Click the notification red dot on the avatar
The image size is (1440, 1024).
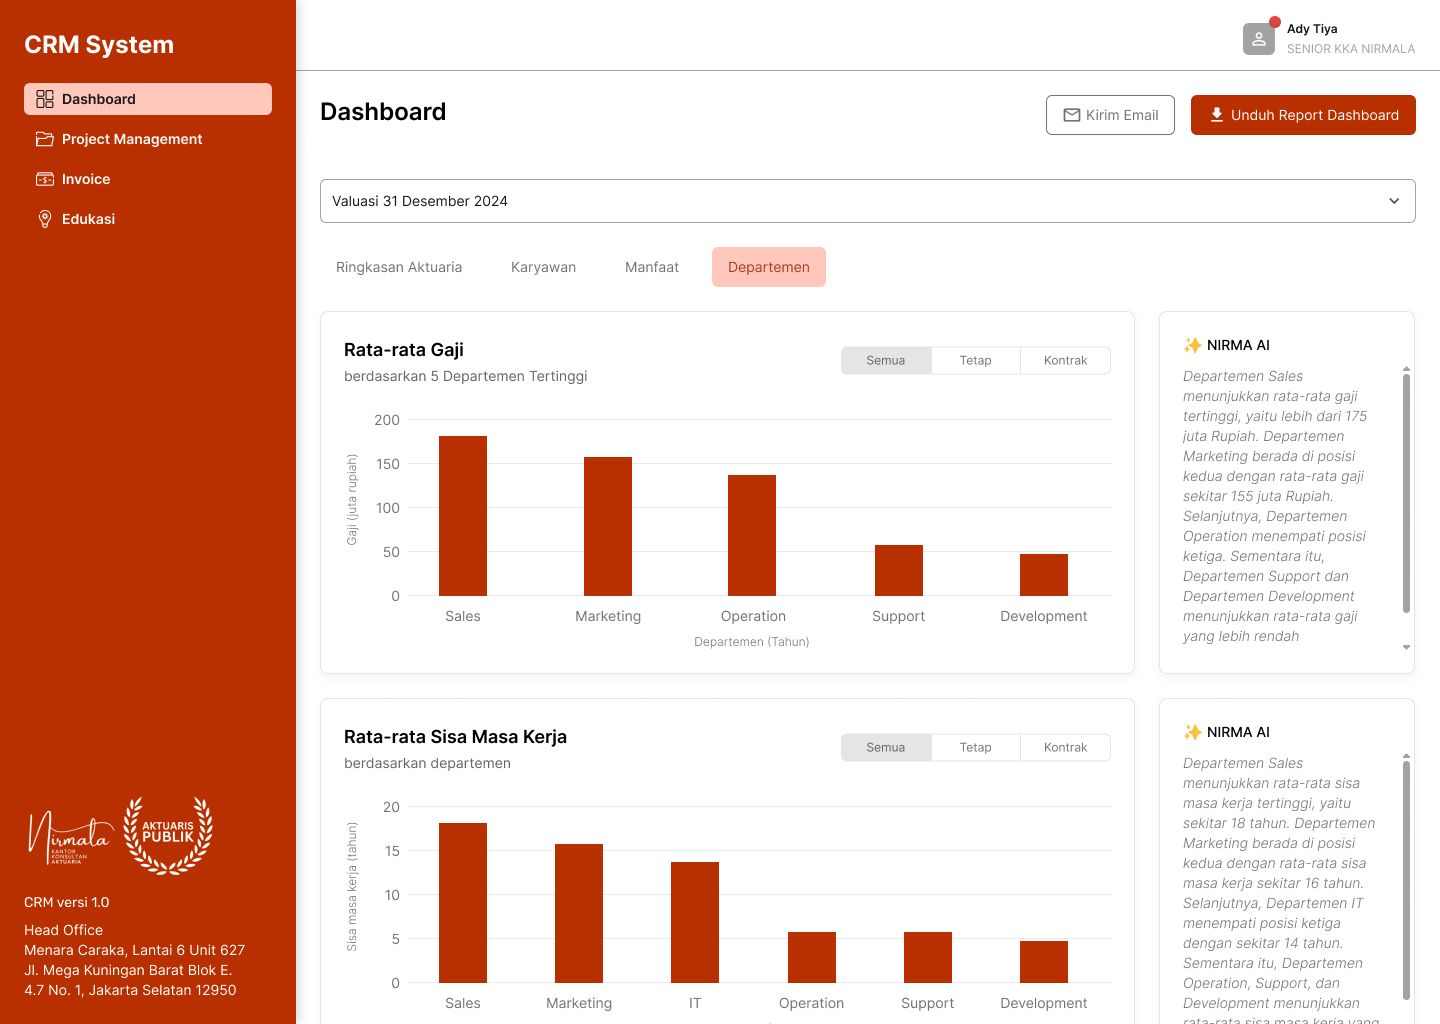pyautogui.click(x=1273, y=21)
